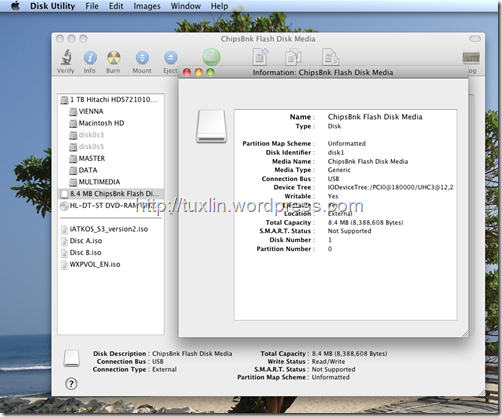The image size is (502, 417).
Task: Click the Hitachi hard disk icon in sidebar
Action: [64, 100]
